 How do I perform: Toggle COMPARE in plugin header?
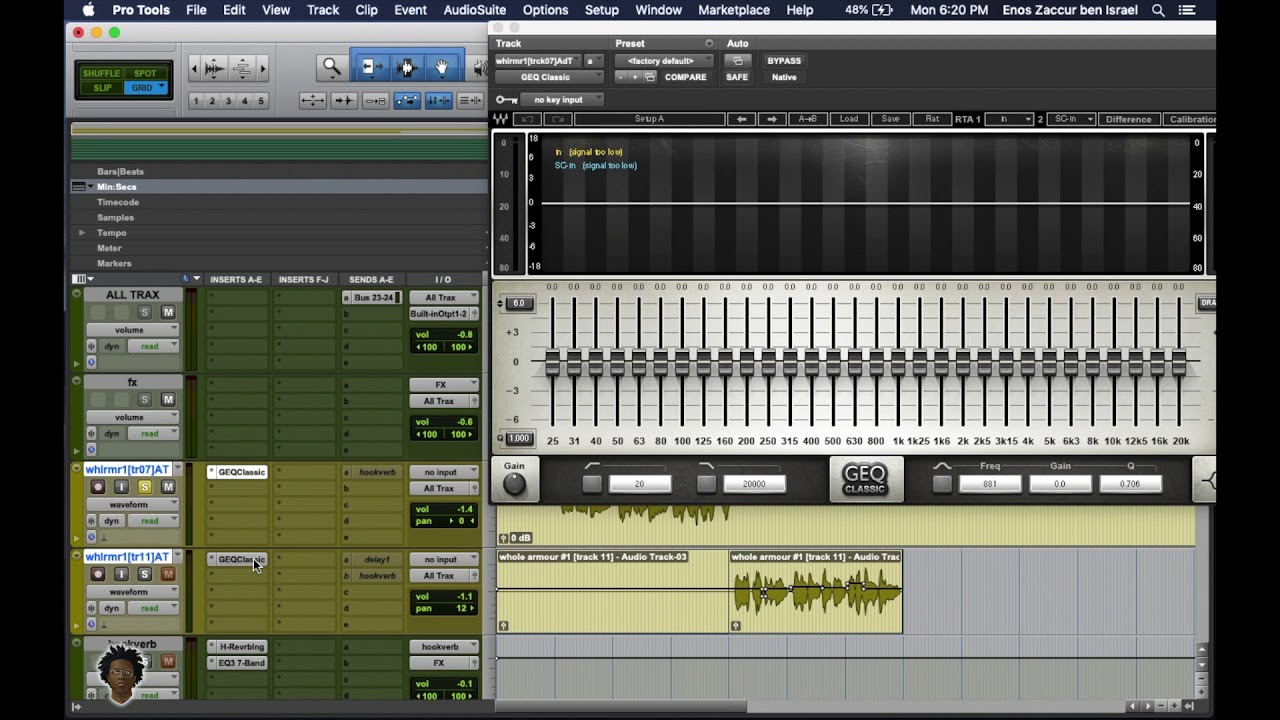(x=685, y=77)
